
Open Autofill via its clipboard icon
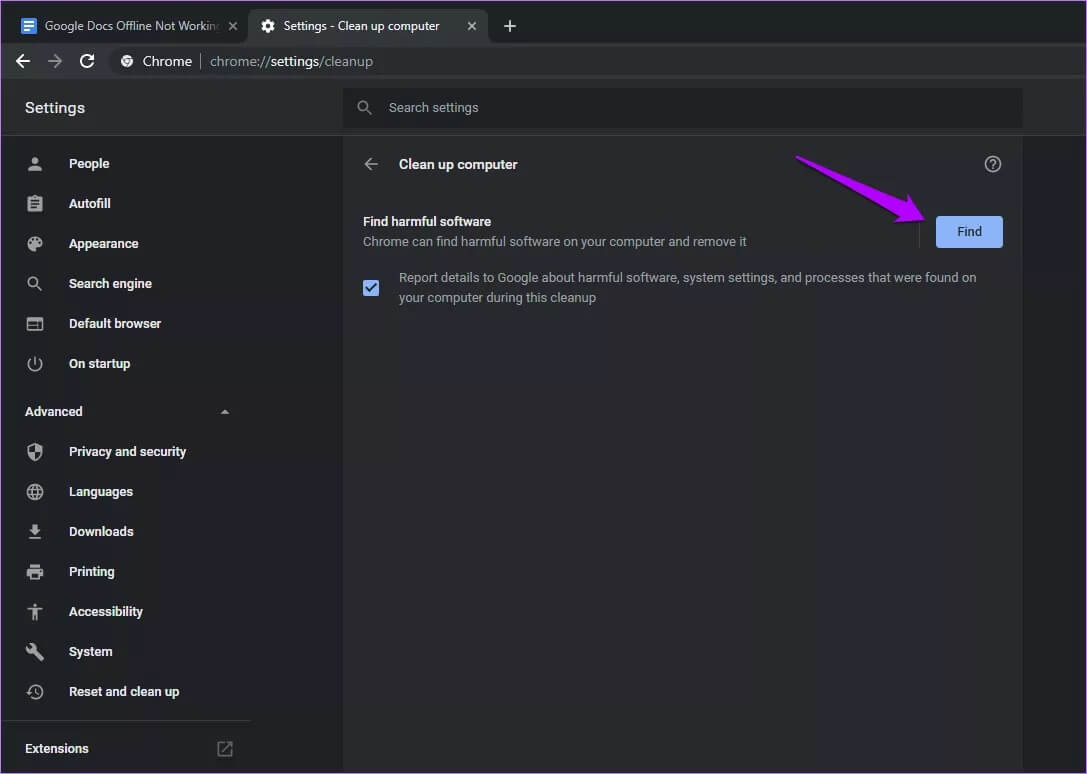[35, 204]
